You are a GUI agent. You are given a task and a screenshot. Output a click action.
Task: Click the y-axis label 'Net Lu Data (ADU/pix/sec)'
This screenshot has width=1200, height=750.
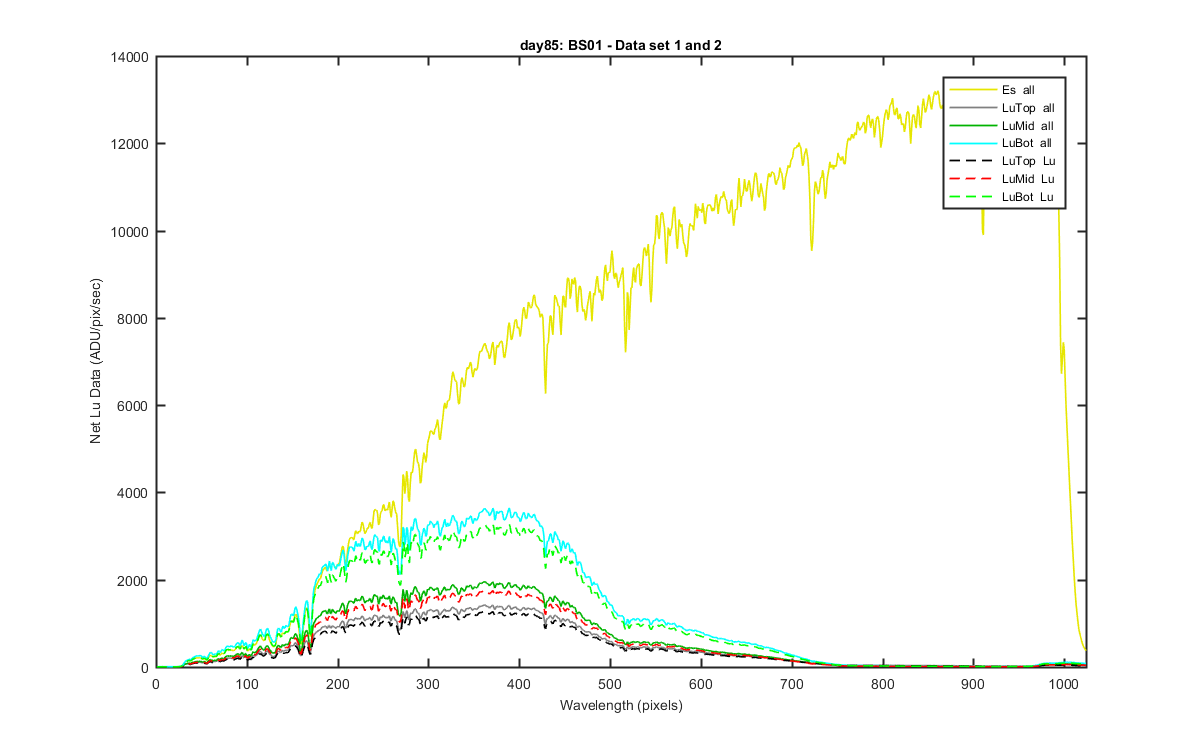pyautogui.click(x=97, y=362)
